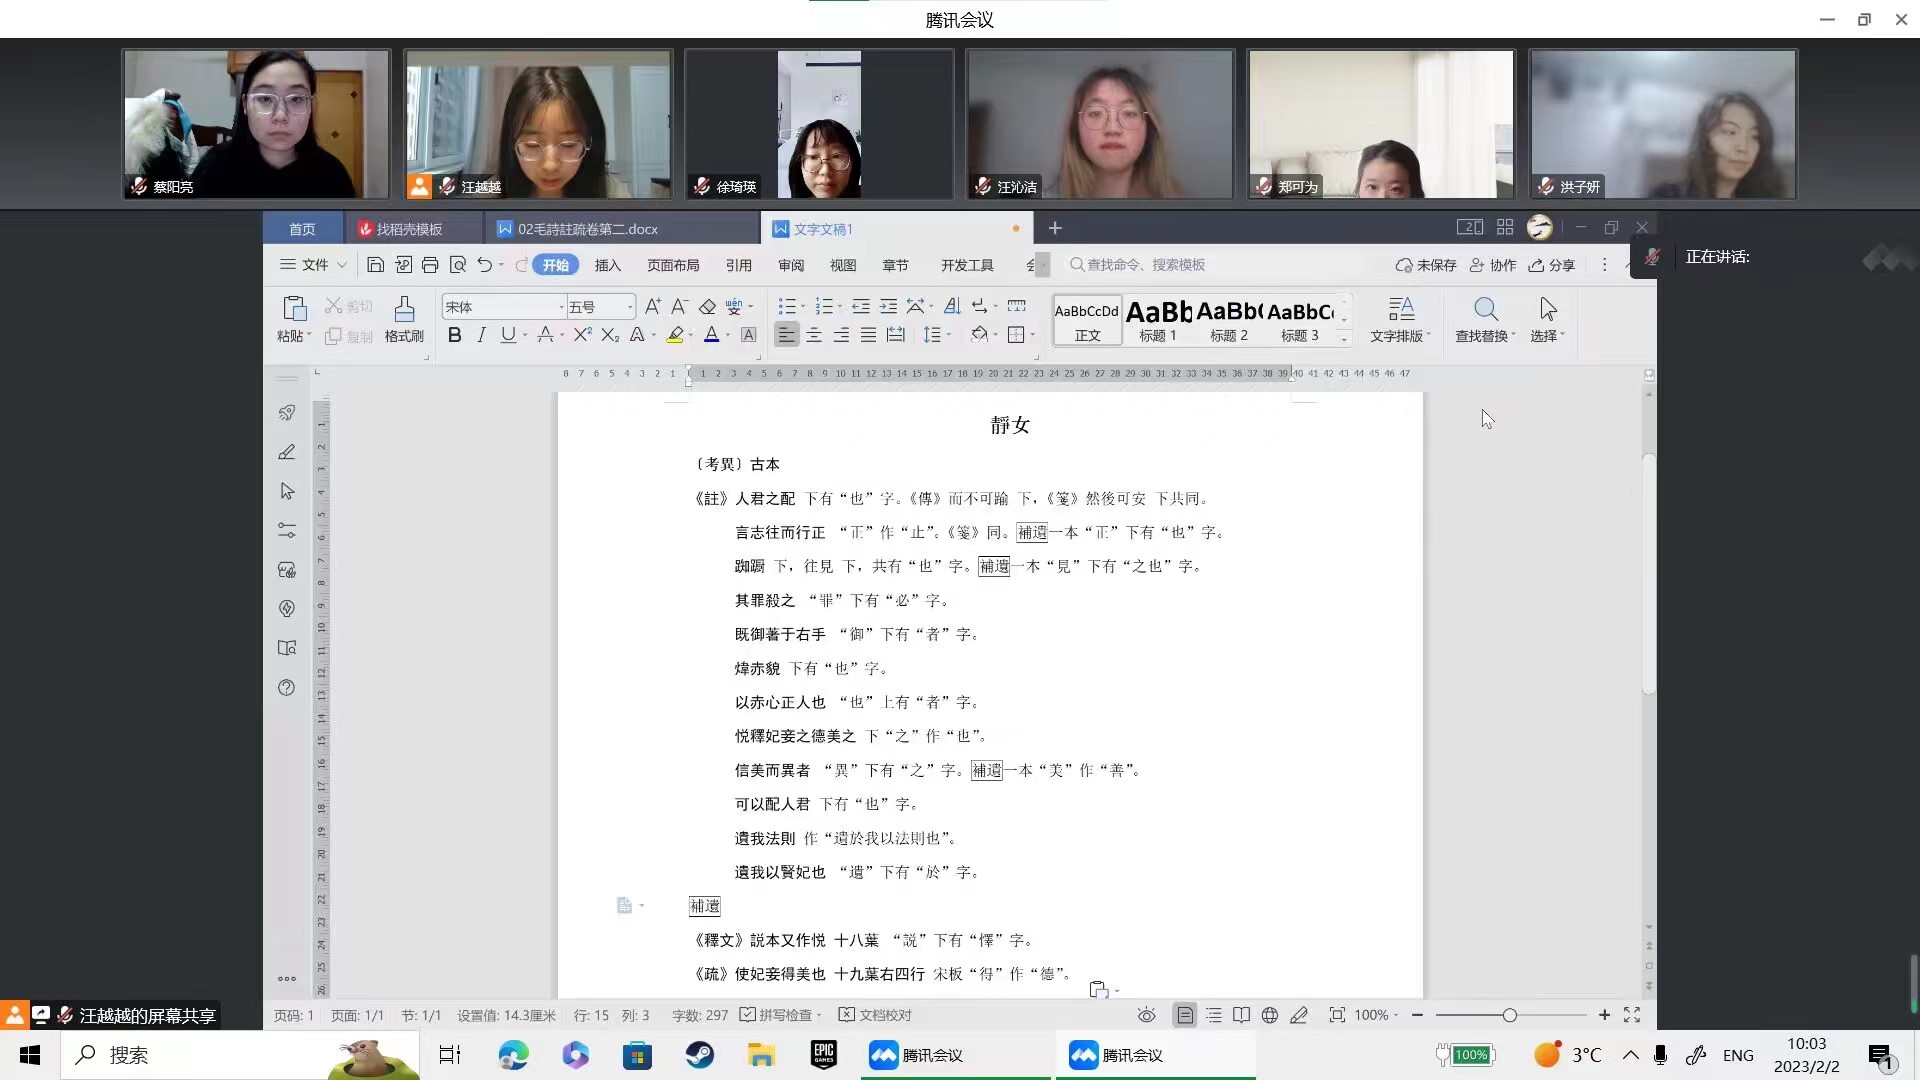Screen dimensions: 1920x1080
Task: Click the print icon in quick toolbar
Action: point(430,265)
